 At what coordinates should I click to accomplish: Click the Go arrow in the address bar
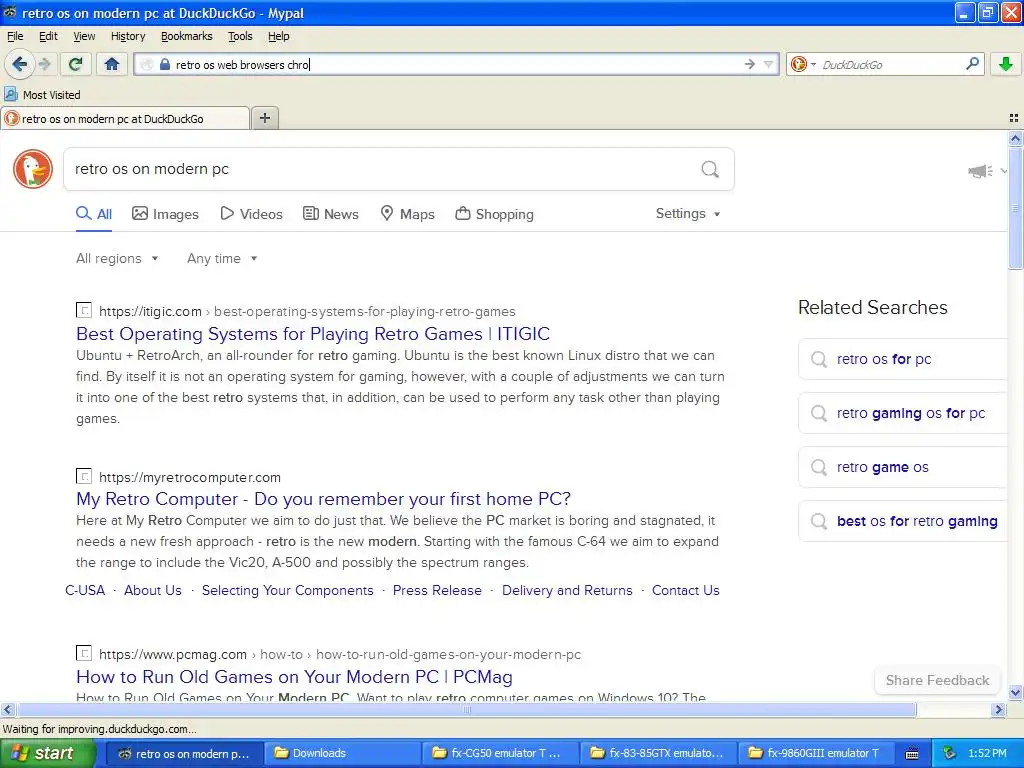750,64
